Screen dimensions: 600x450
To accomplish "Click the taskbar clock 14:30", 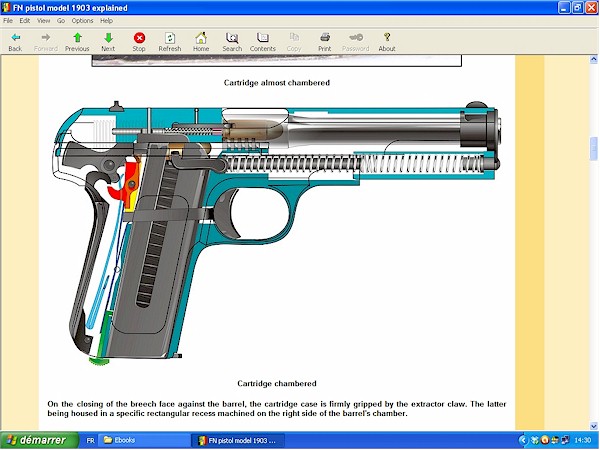I will pyautogui.click(x=582, y=440).
